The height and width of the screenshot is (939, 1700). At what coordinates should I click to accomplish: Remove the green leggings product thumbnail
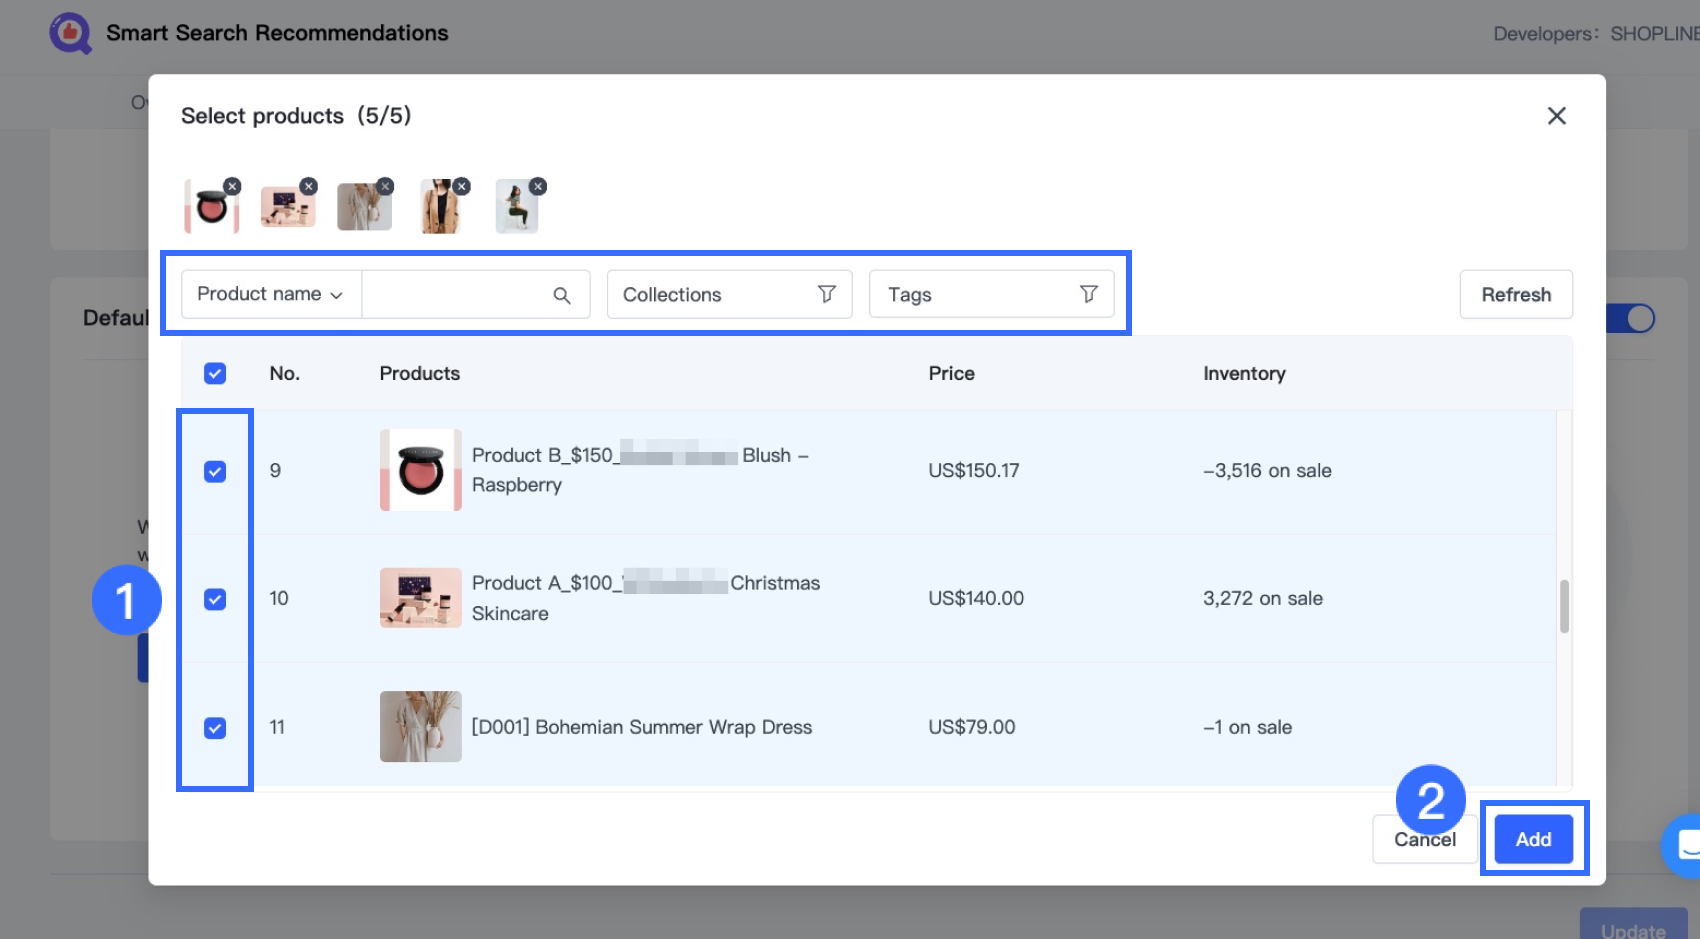538,186
